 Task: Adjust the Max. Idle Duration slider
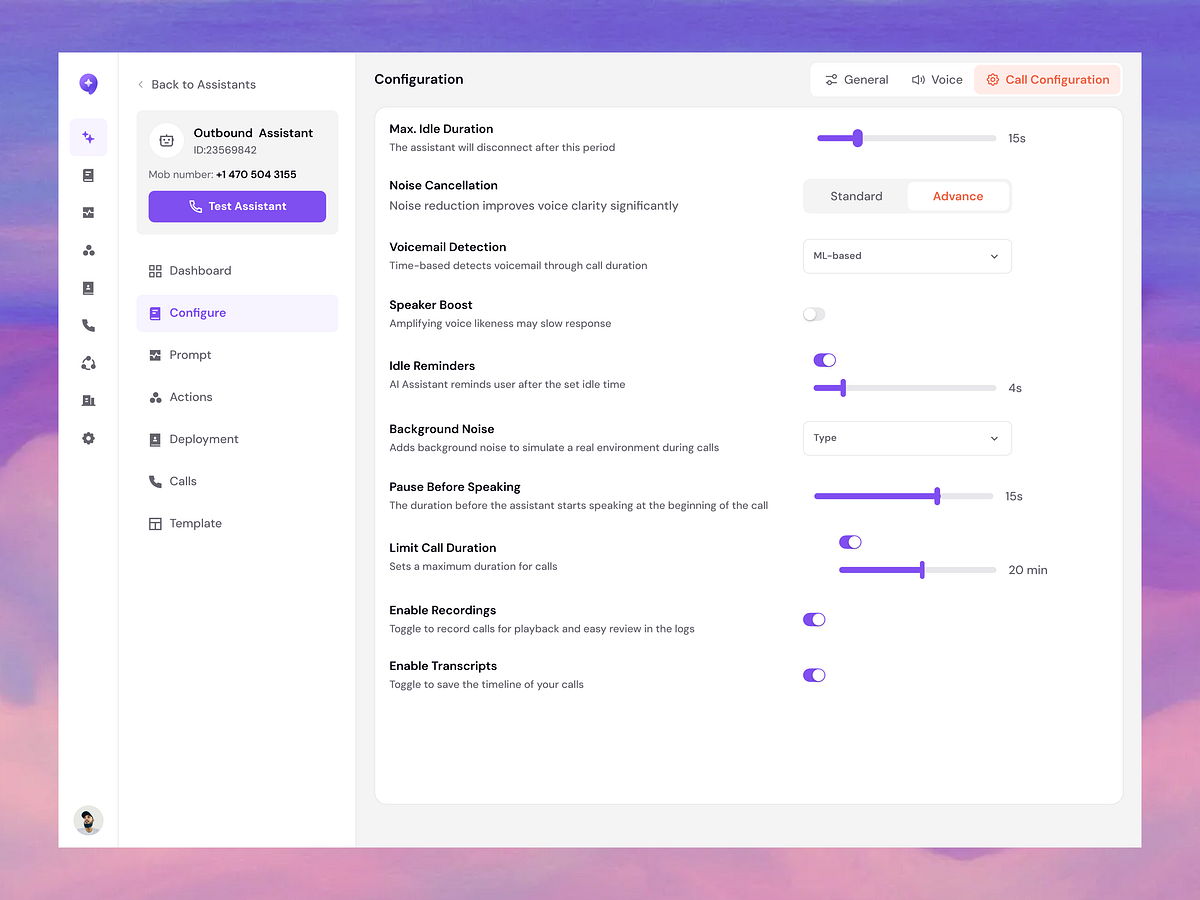pos(857,138)
